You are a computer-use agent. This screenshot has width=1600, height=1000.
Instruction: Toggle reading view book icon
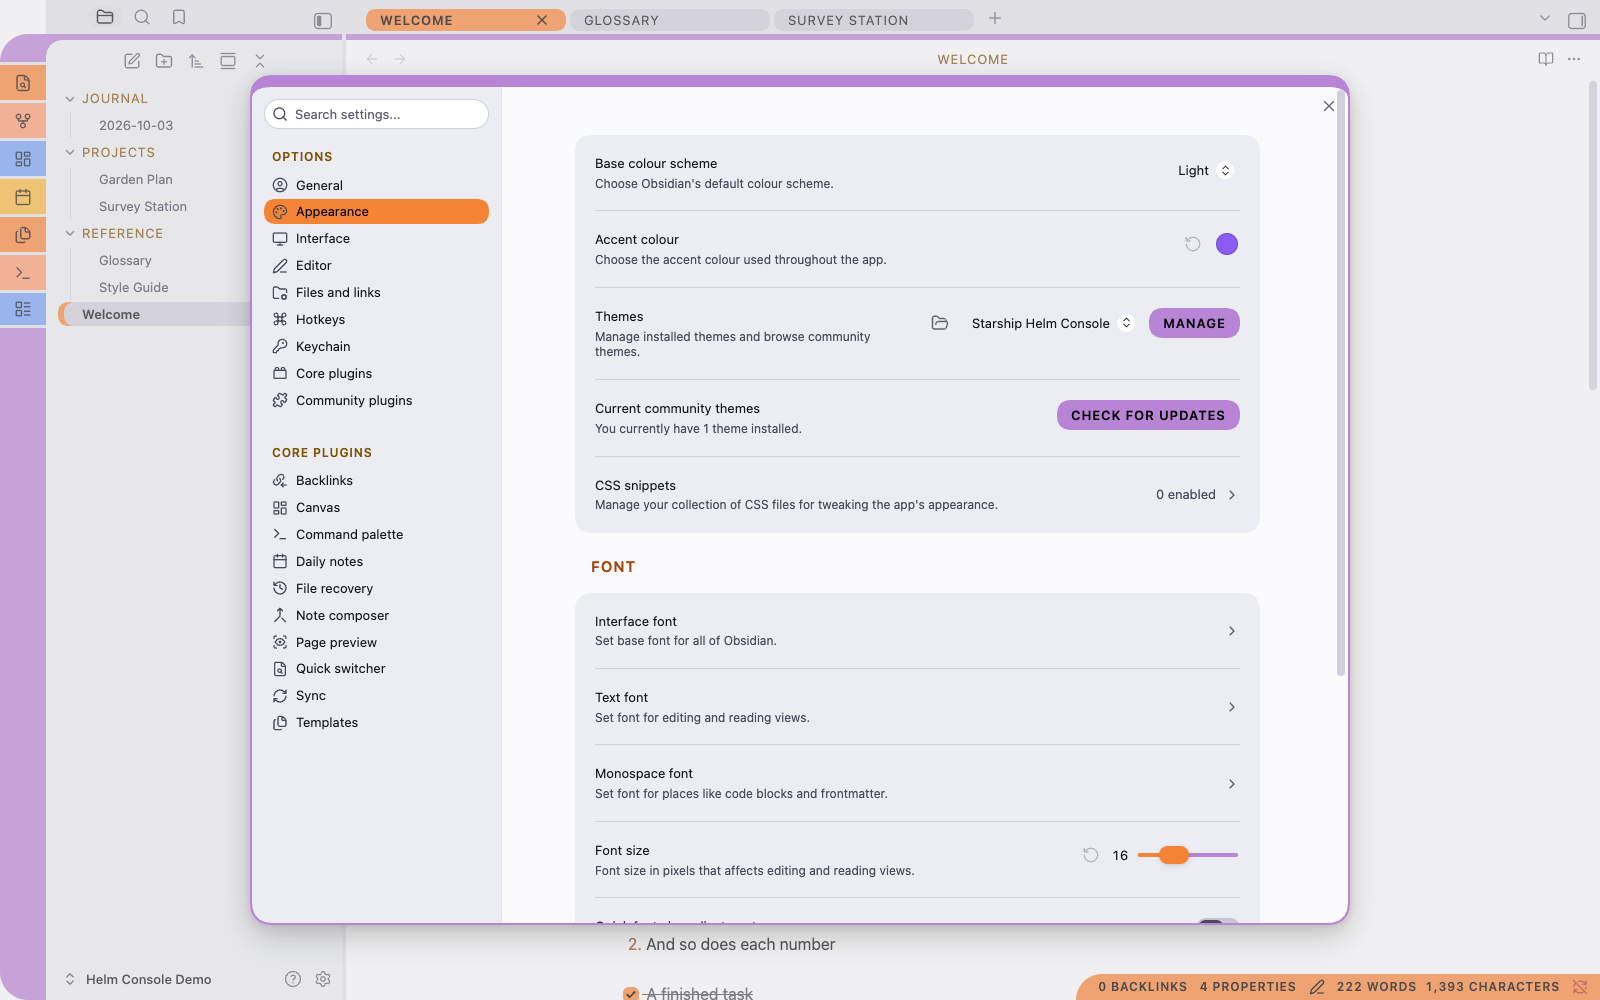pos(1546,59)
